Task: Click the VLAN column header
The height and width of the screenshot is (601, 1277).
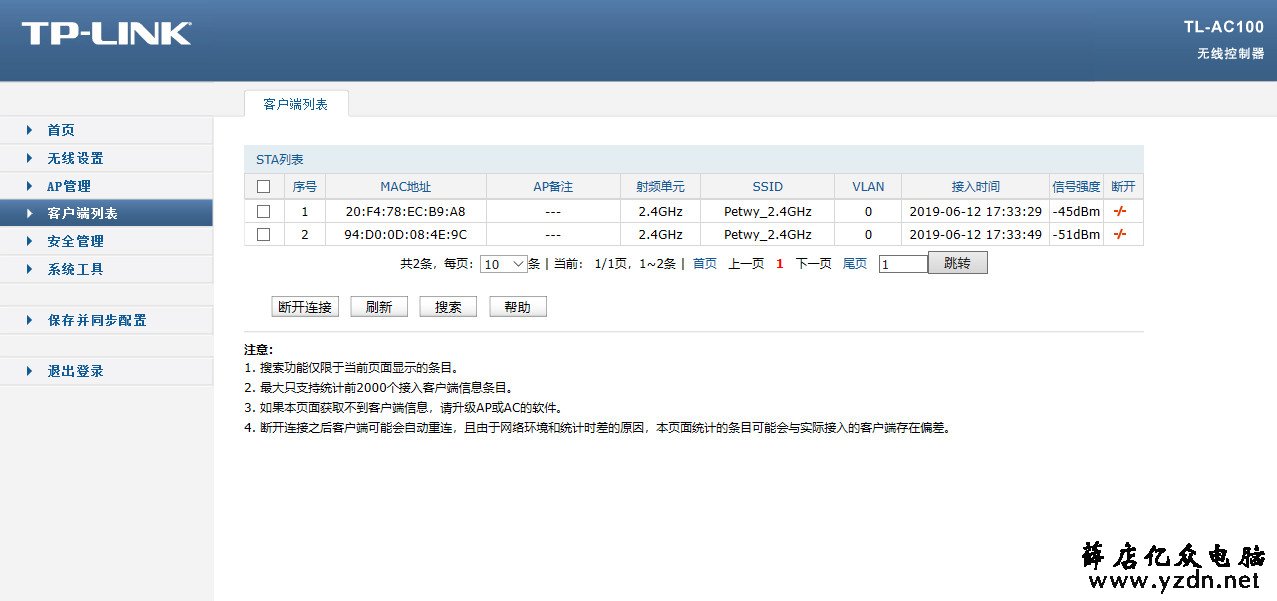Action: click(x=868, y=187)
